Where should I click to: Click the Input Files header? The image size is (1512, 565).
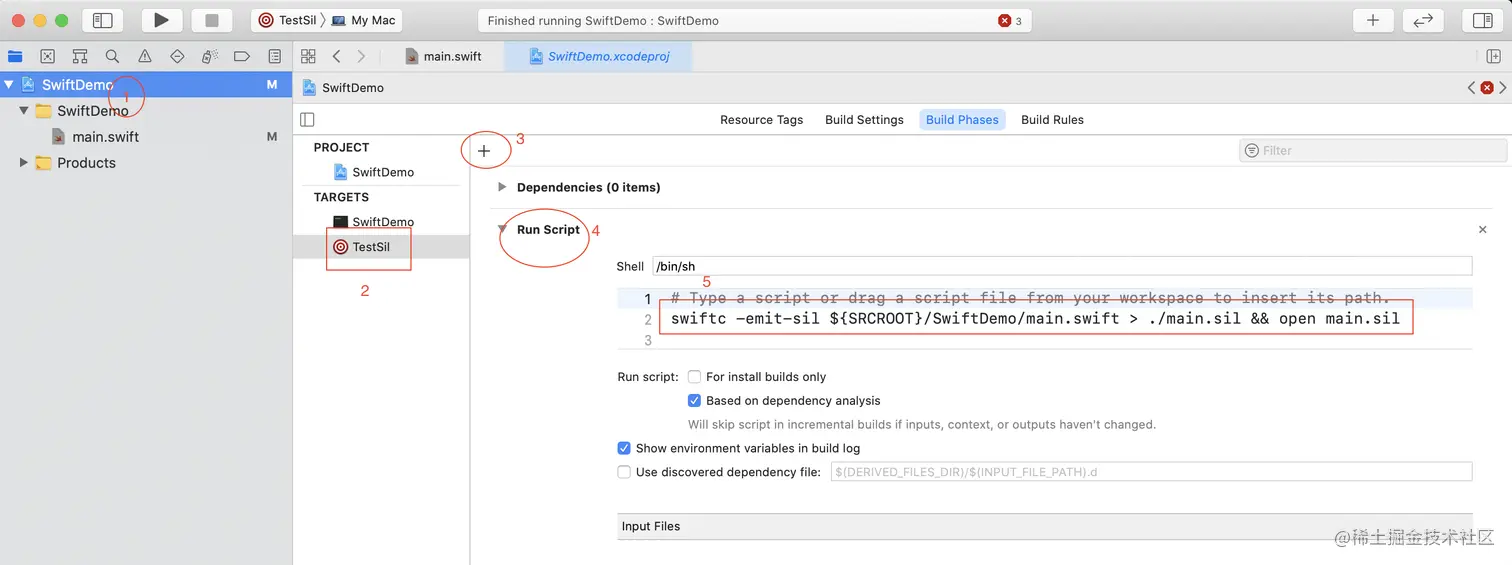(x=1045, y=526)
